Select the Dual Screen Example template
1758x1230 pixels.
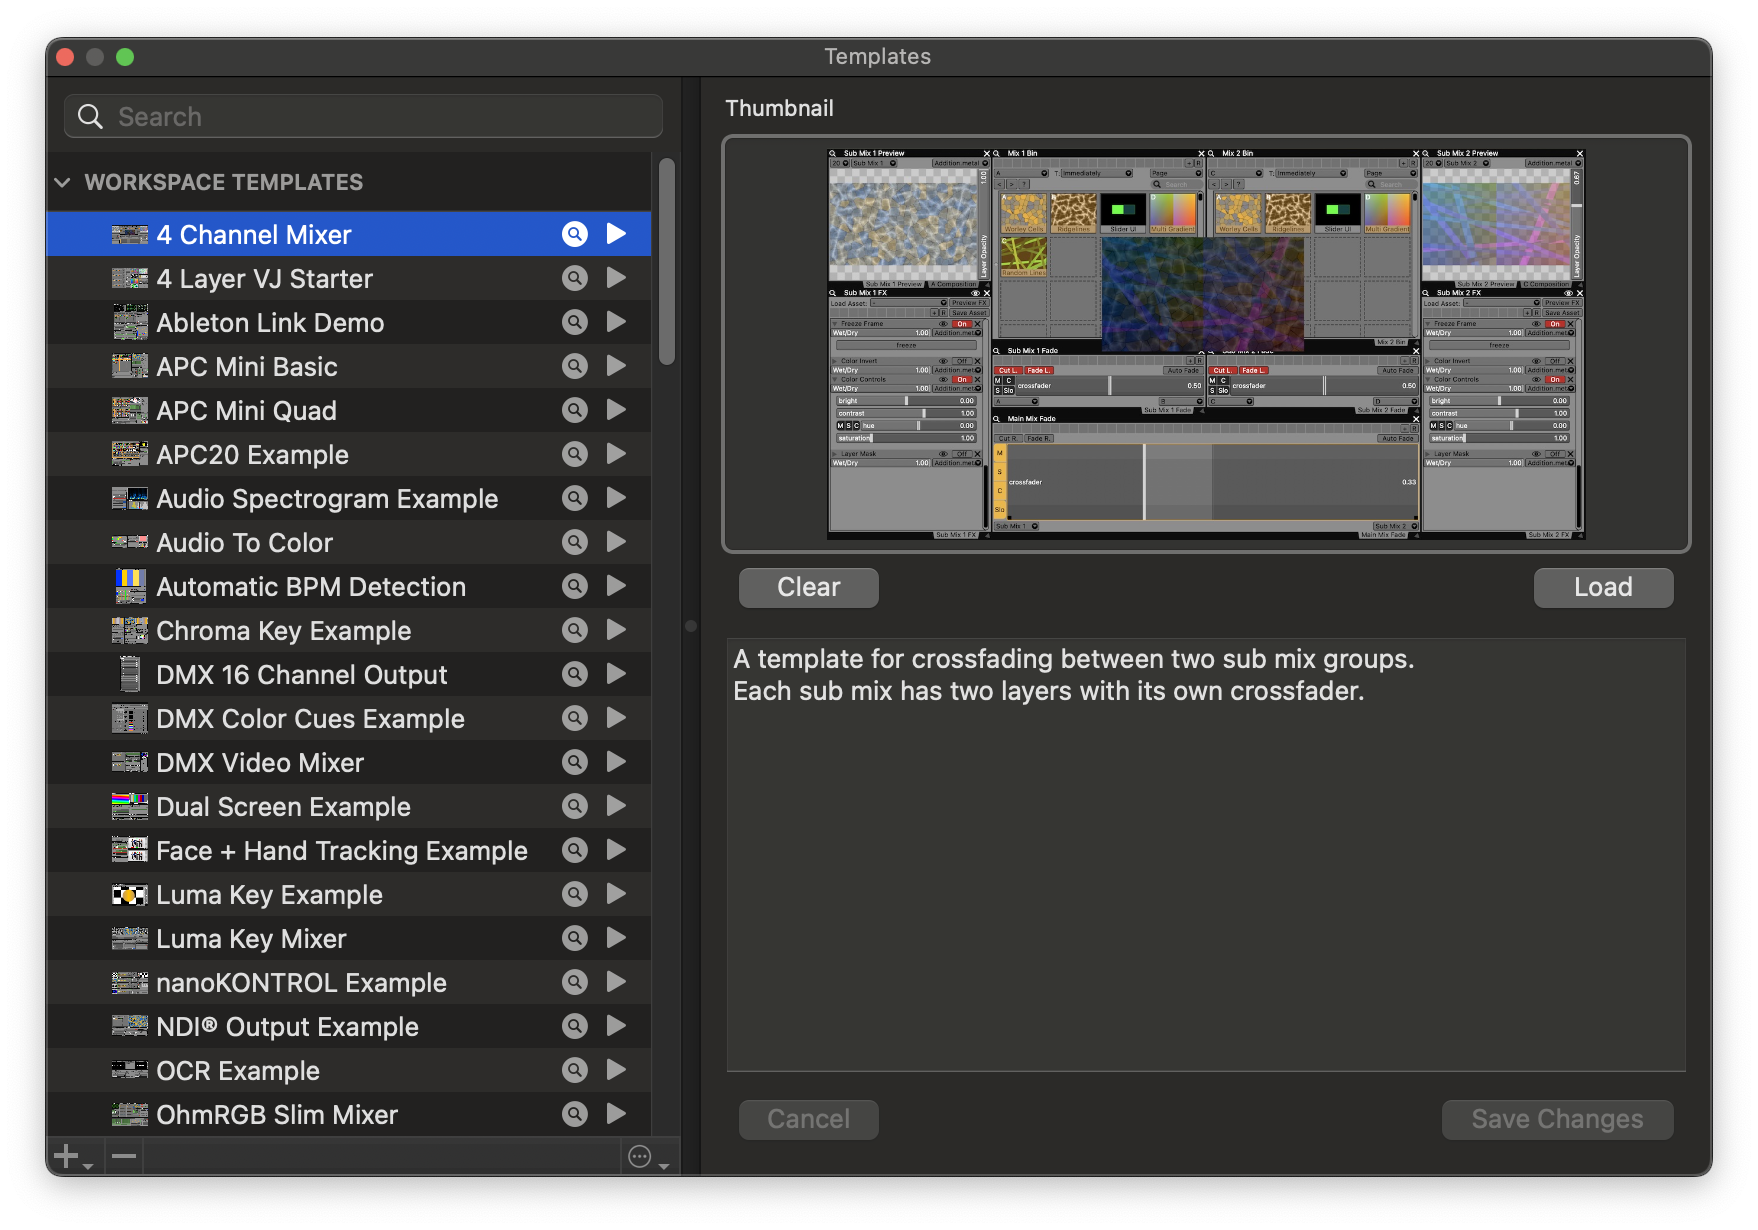(348, 806)
